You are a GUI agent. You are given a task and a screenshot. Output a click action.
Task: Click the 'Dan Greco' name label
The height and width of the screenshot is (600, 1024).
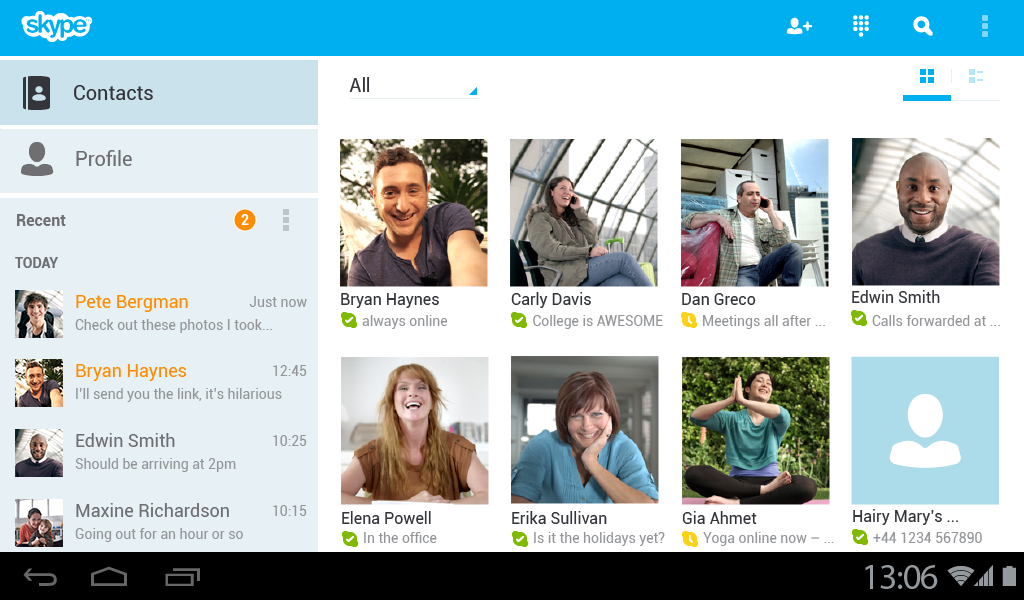pos(718,299)
